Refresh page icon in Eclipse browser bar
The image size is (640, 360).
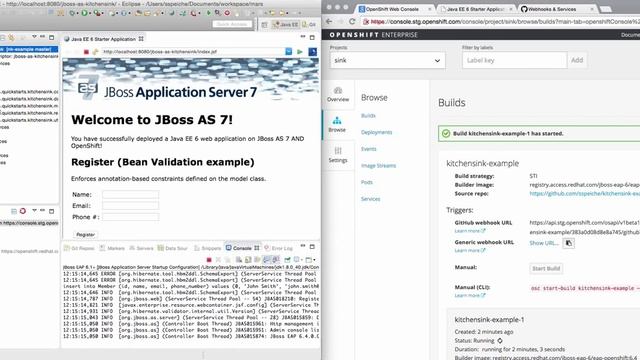pos(95,52)
